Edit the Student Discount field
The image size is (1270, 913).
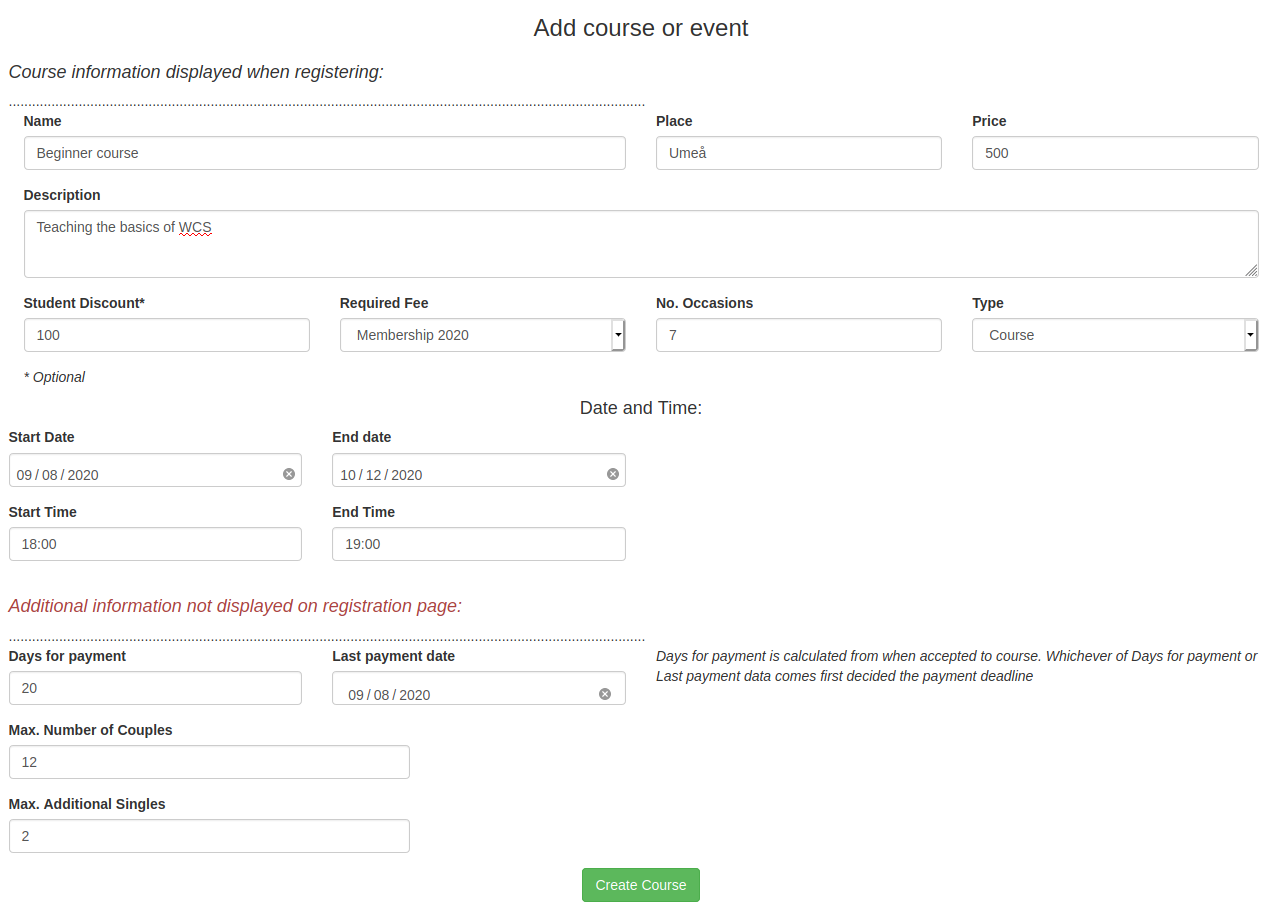click(166, 335)
